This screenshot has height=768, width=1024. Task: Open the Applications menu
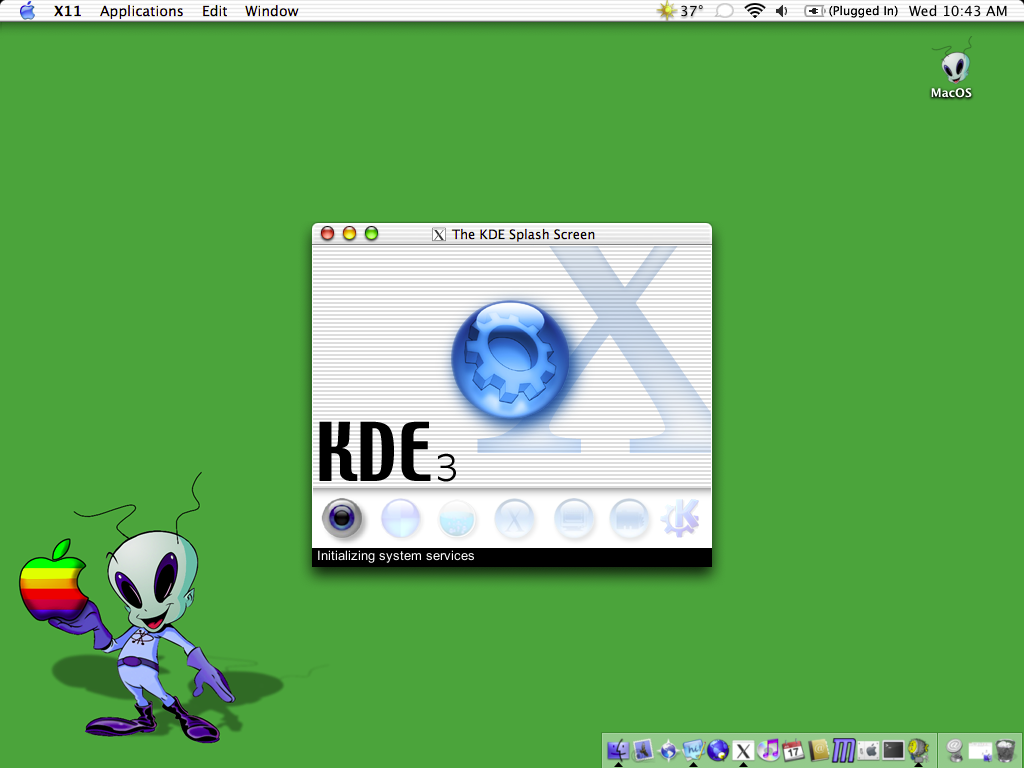click(x=142, y=11)
